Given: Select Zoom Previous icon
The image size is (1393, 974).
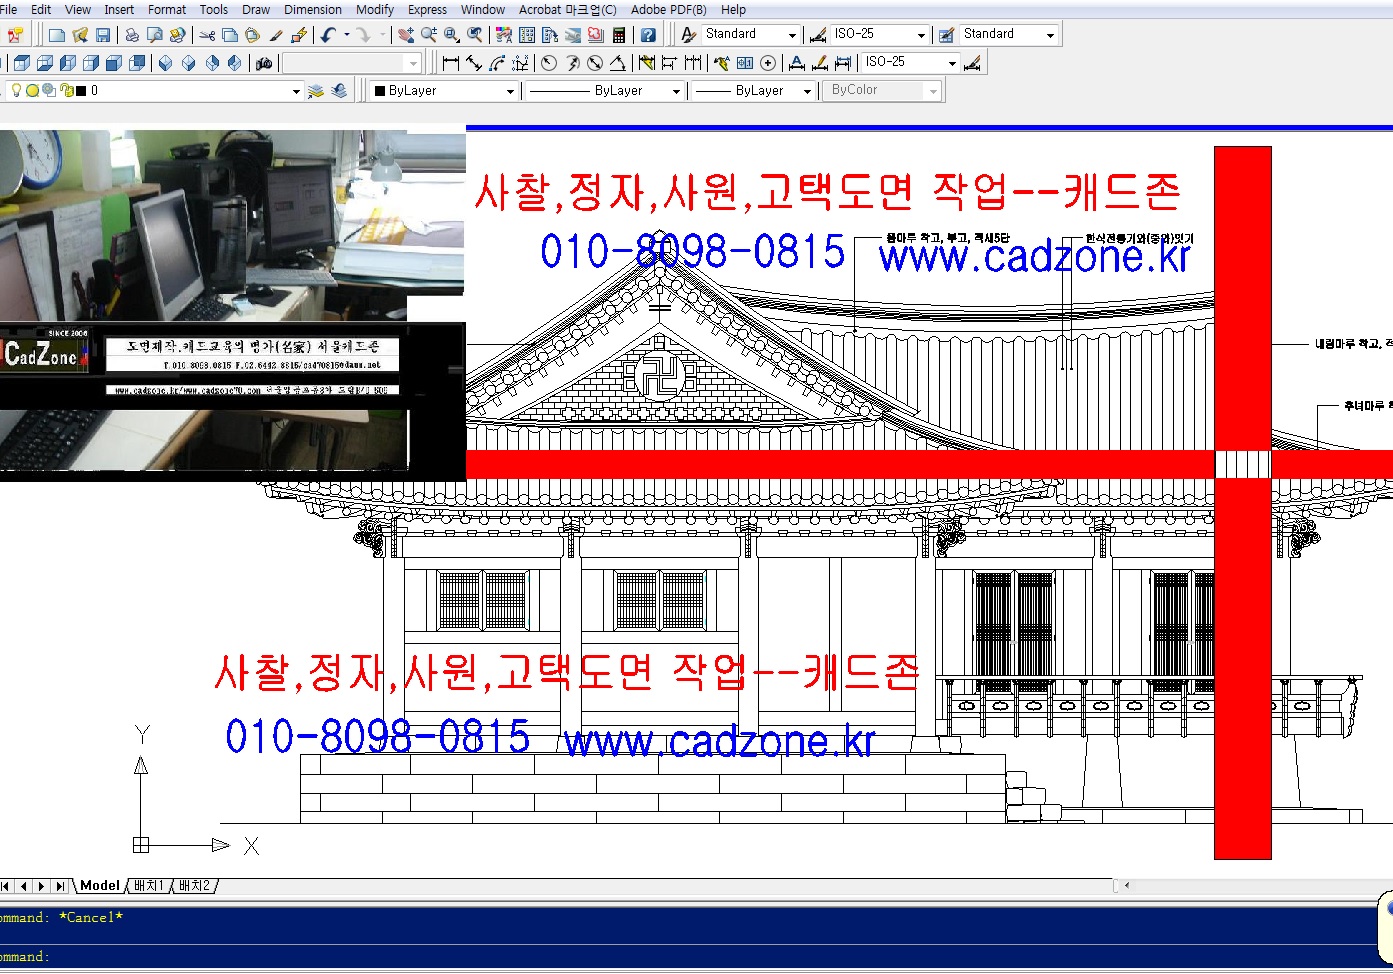Looking at the screenshot, I should pyautogui.click(x=474, y=35).
